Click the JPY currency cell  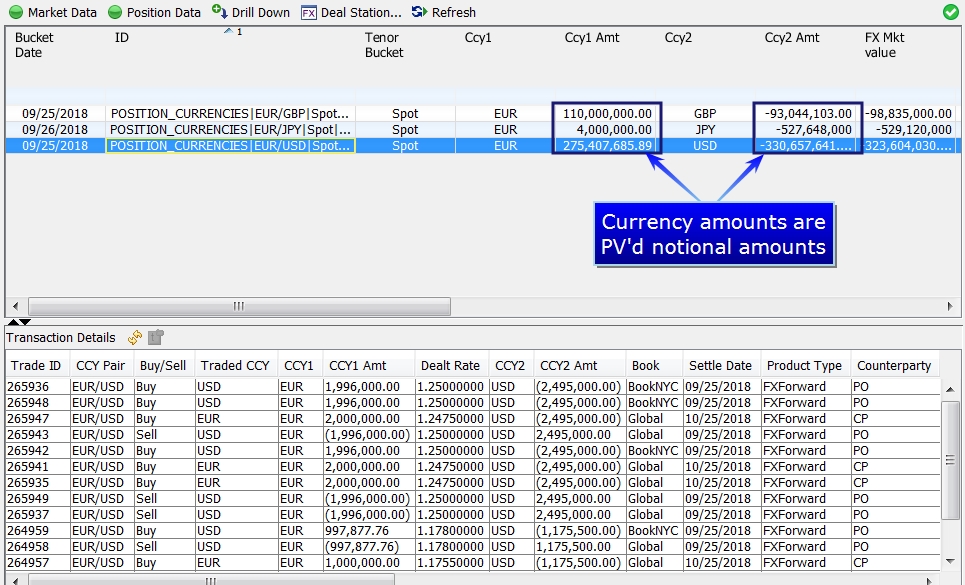[x=705, y=129]
